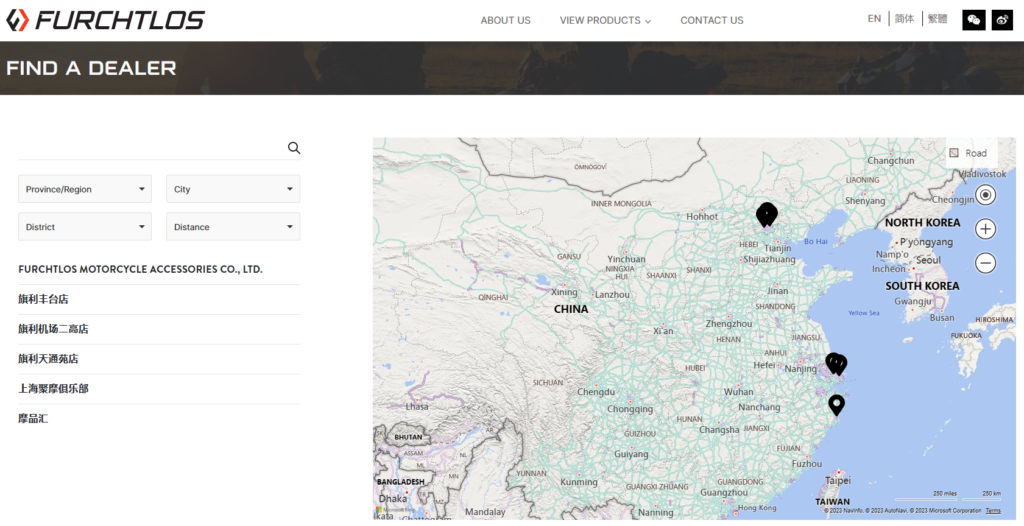
Task: Click the CHINA label on map
Action: (x=571, y=309)
